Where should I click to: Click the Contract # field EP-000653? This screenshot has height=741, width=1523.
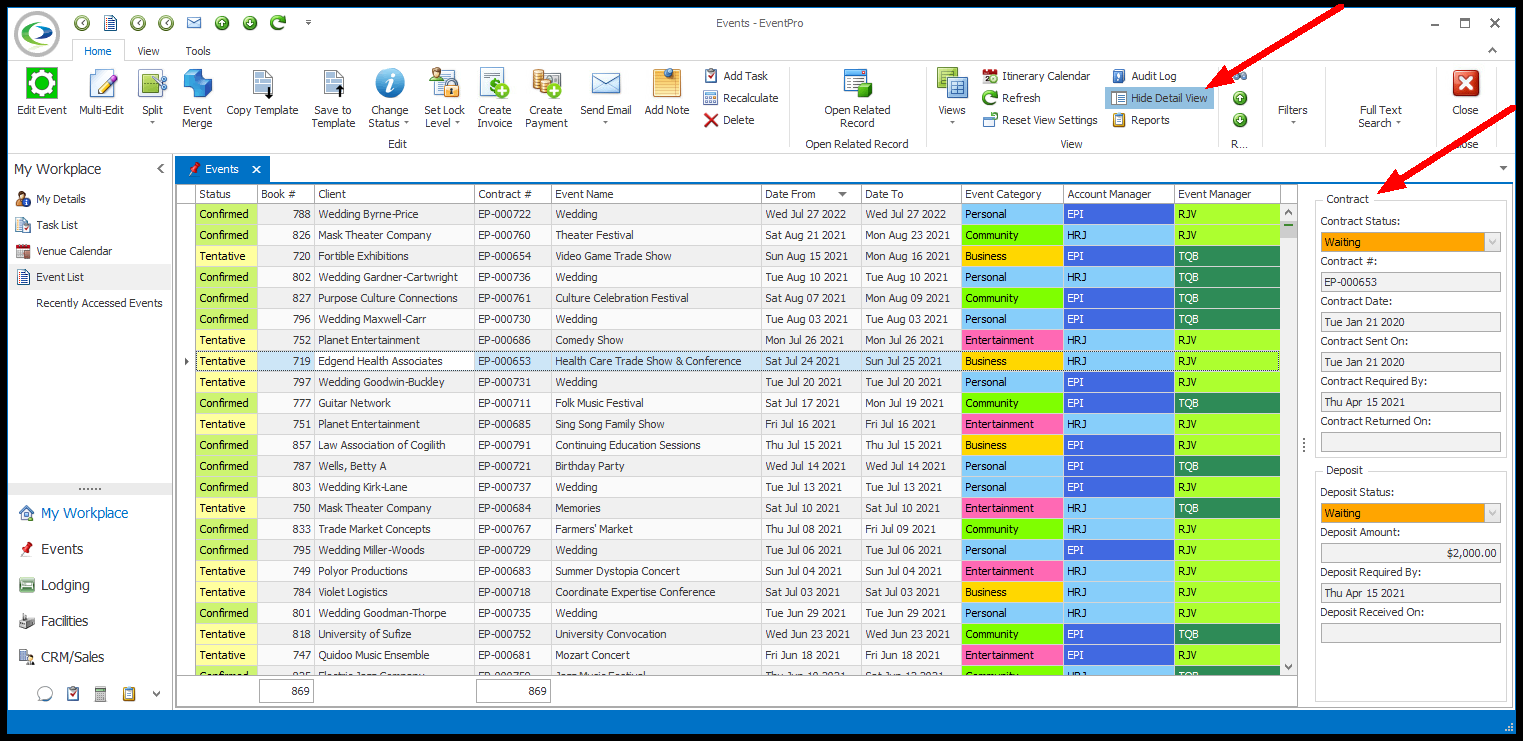tap(1410, 282)
